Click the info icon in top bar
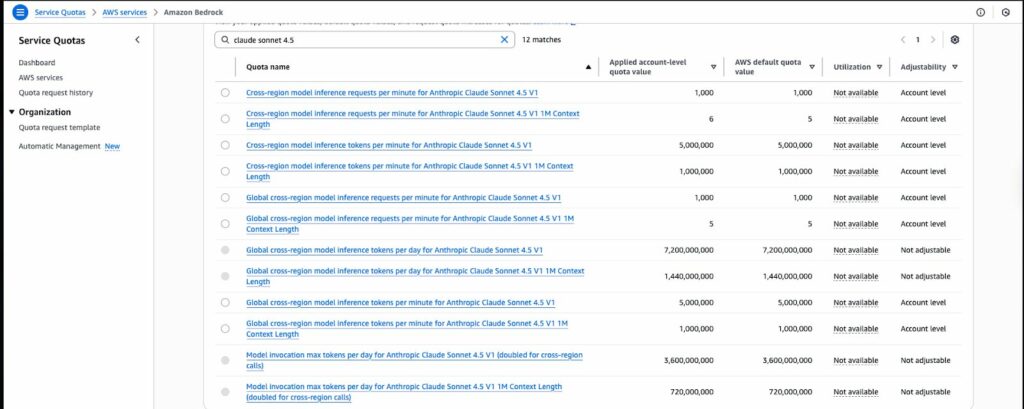1024x409 pixels. [980, 12]
